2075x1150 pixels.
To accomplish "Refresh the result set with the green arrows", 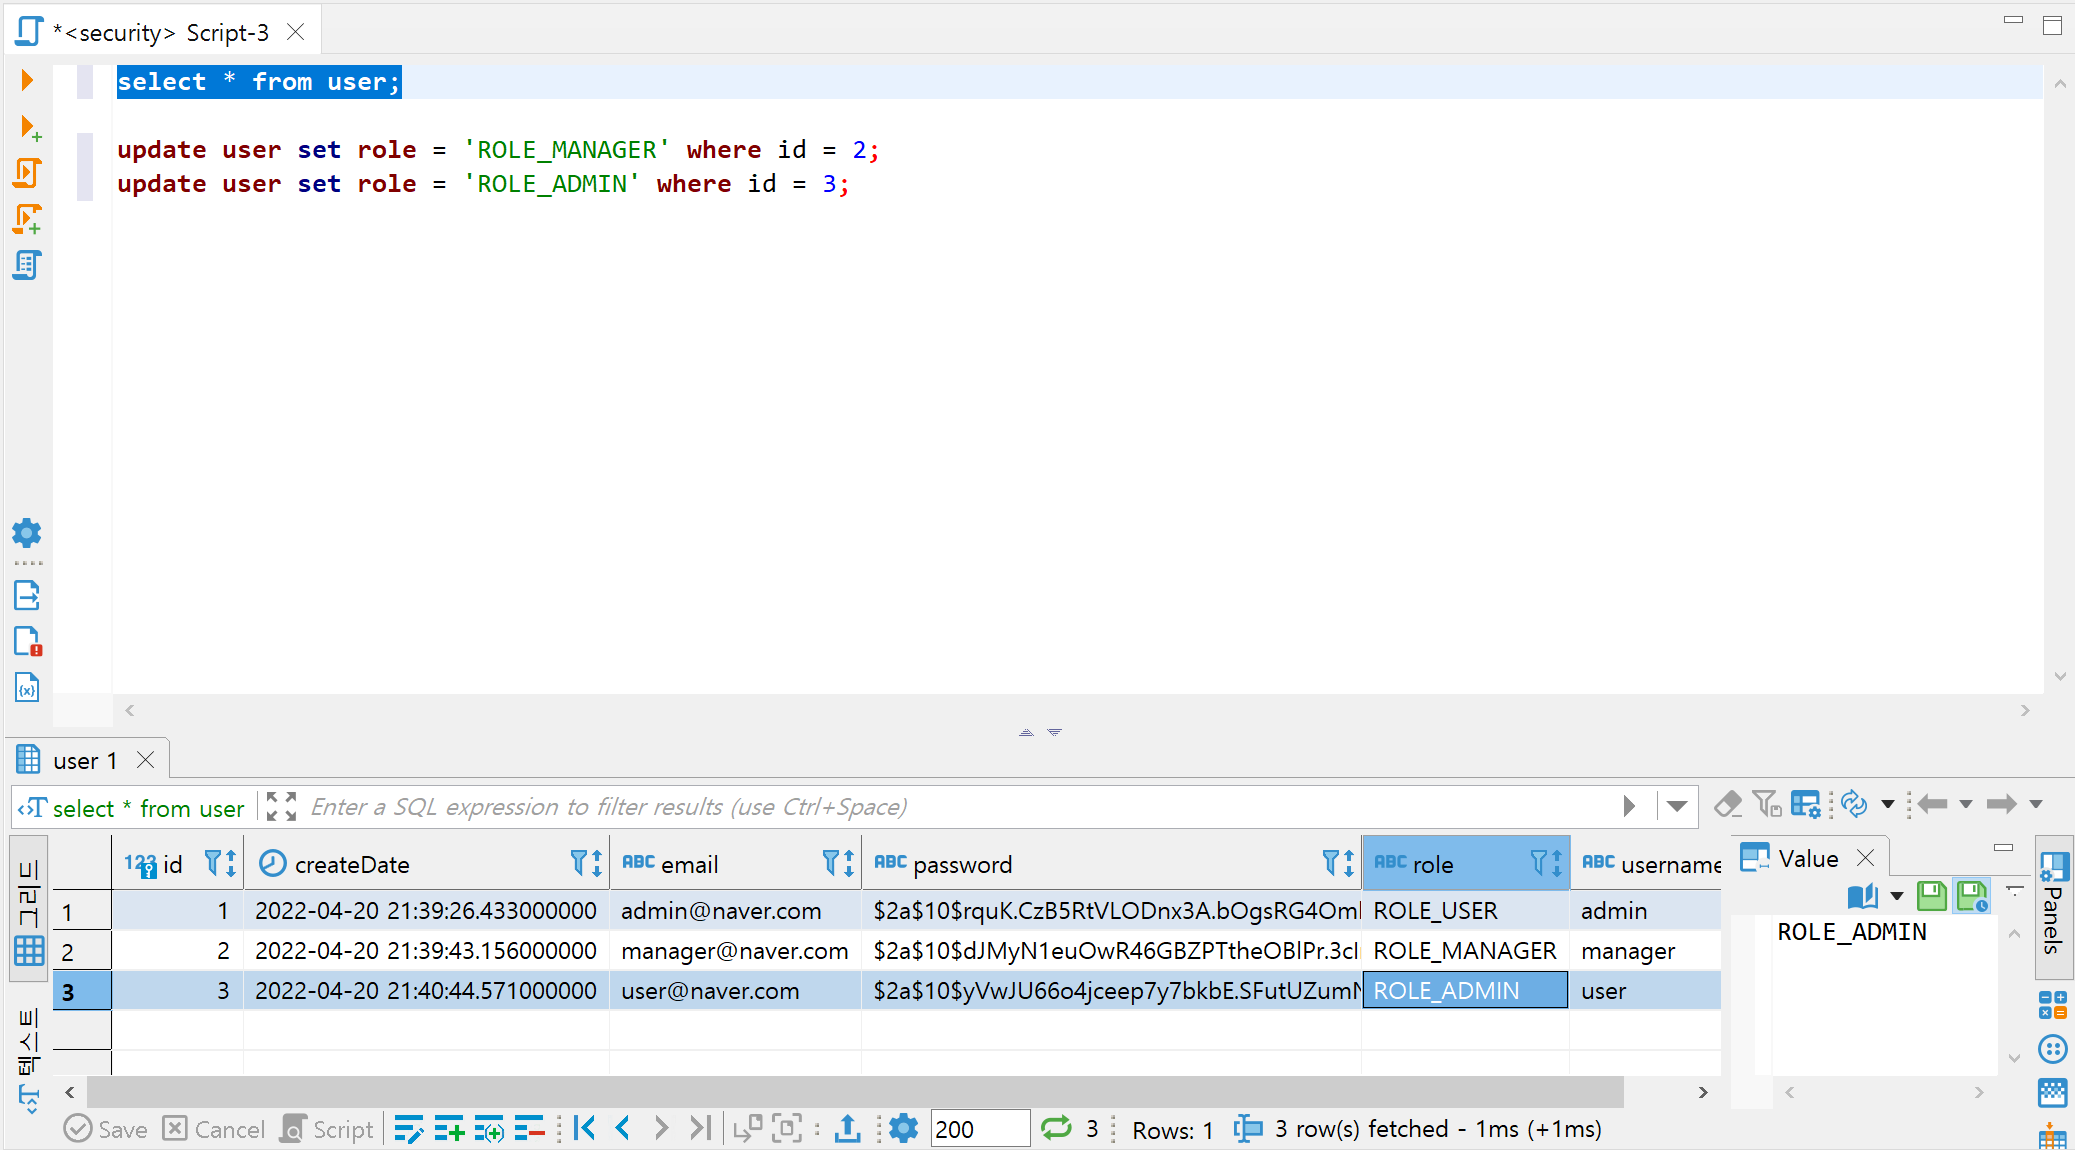I will (x=1056, y=1129).
